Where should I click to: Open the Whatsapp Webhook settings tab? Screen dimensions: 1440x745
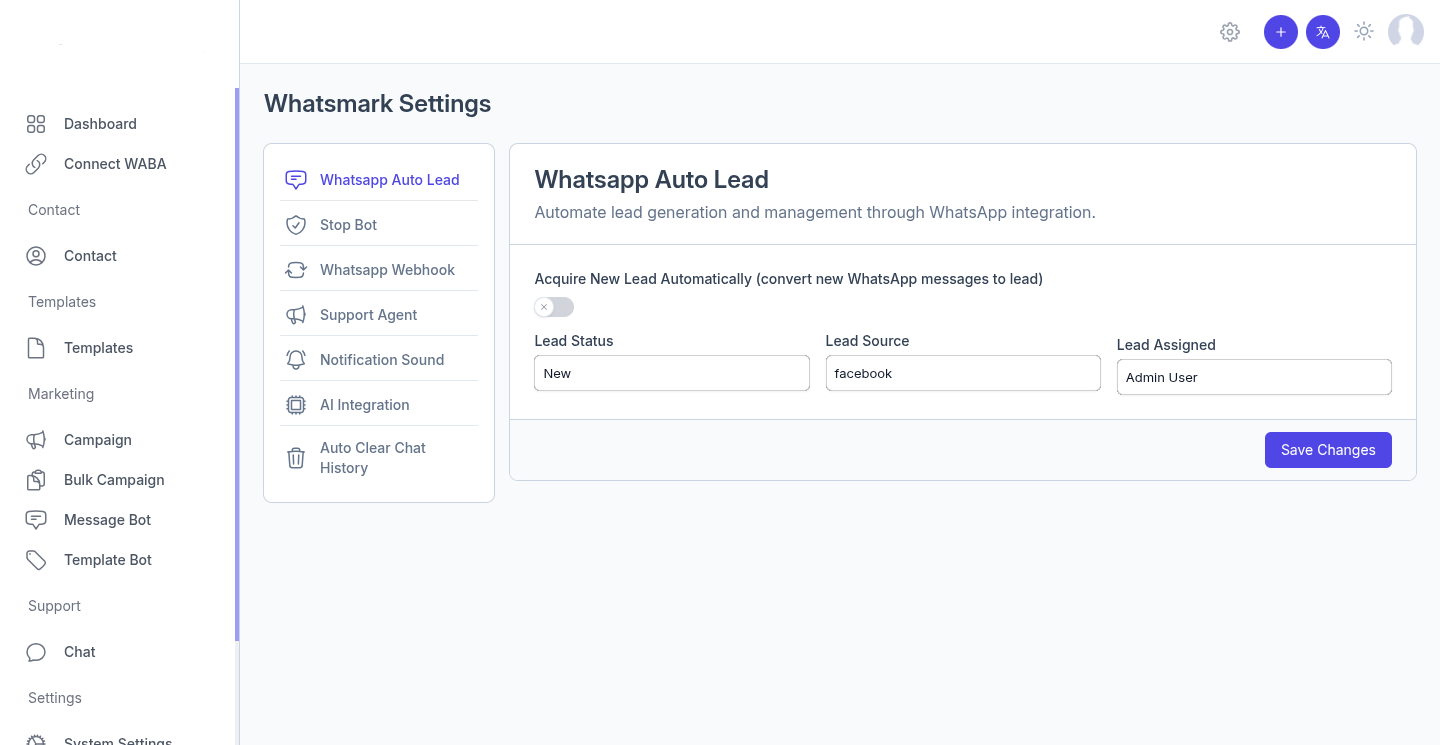tap(379, 270)
